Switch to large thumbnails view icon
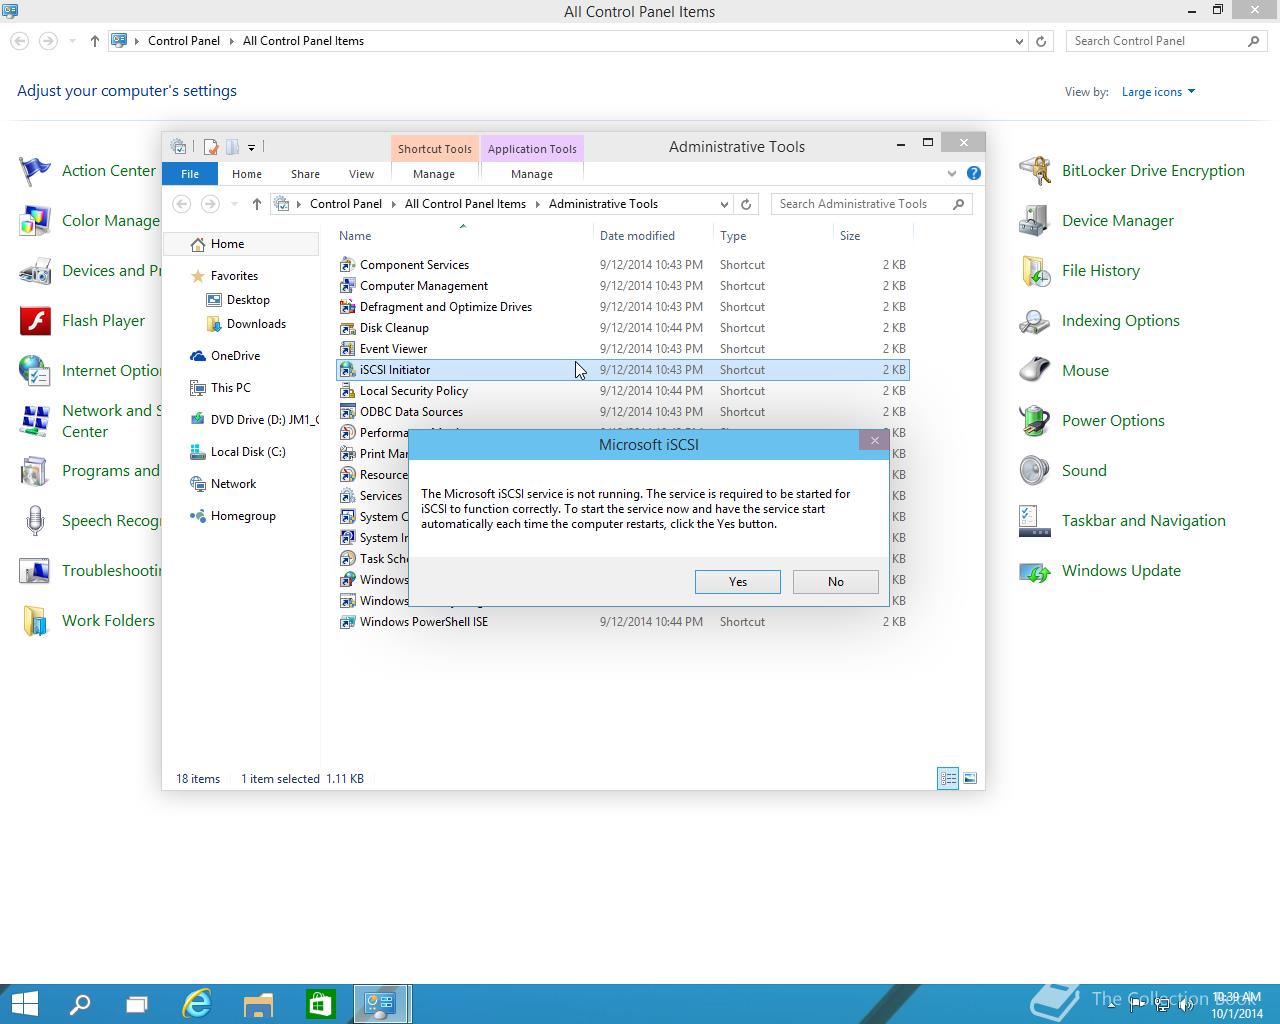Screen dimensions: 1280x1024 (970, 779)
